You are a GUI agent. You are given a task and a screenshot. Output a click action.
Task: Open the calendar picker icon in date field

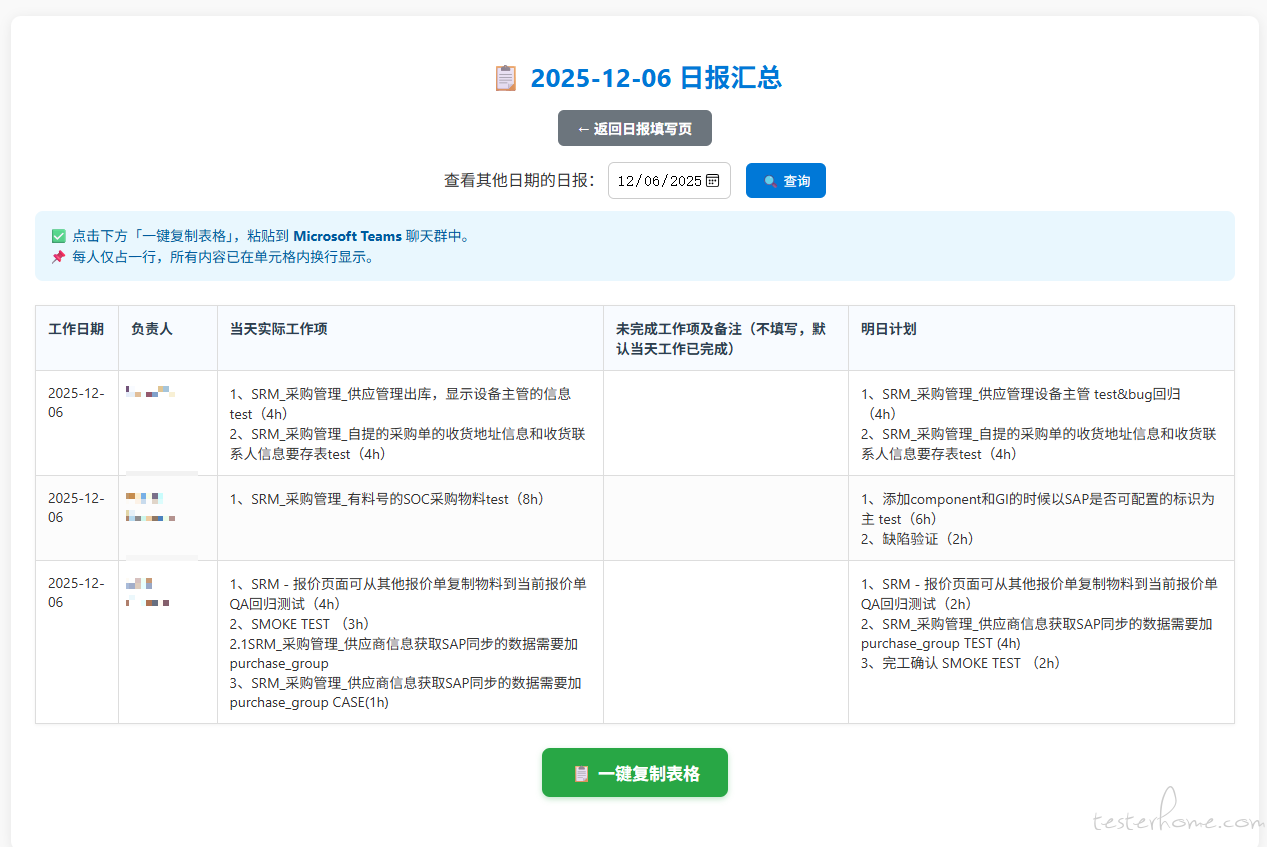pyautogui.click(x=713, y=181)
